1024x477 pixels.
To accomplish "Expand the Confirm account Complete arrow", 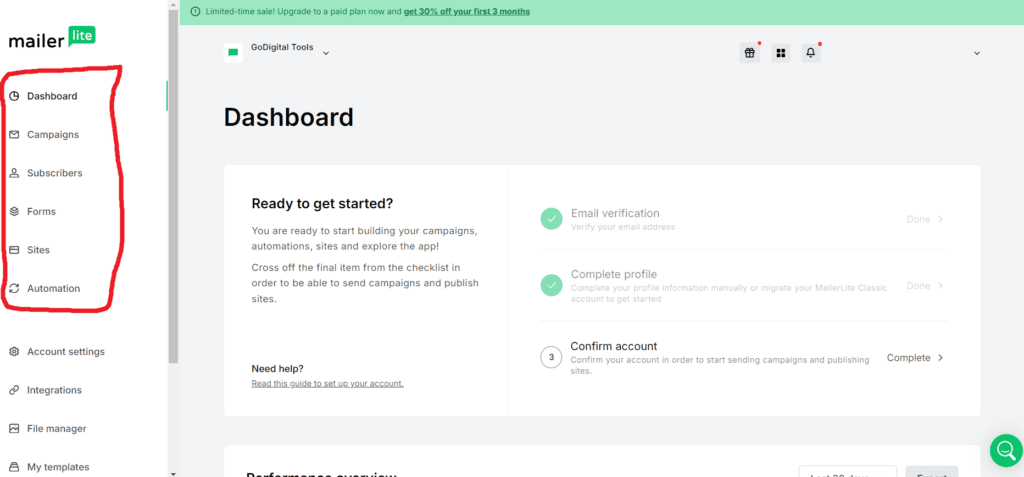I will click(x=940, y=357).
